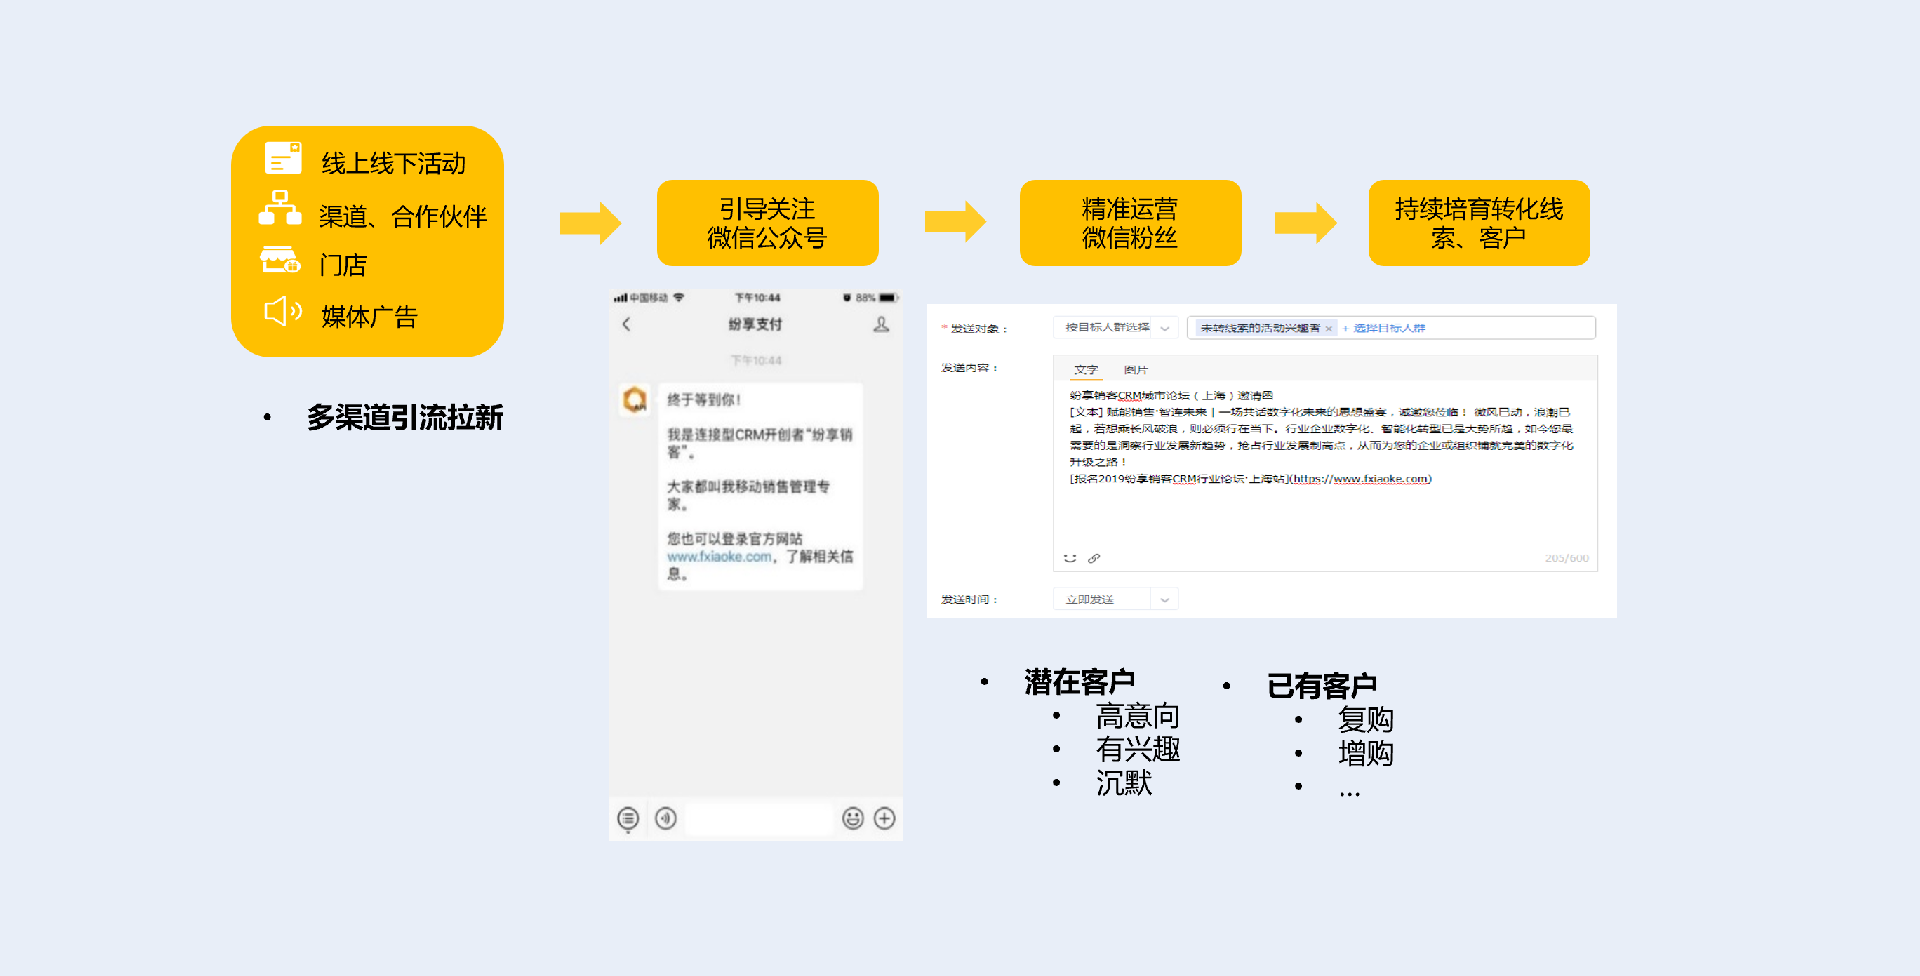The image size is (1920, 976).
Task: Remove the 未转线索的活动兴趣客 audience tag
Action: tap(1329, 328)
